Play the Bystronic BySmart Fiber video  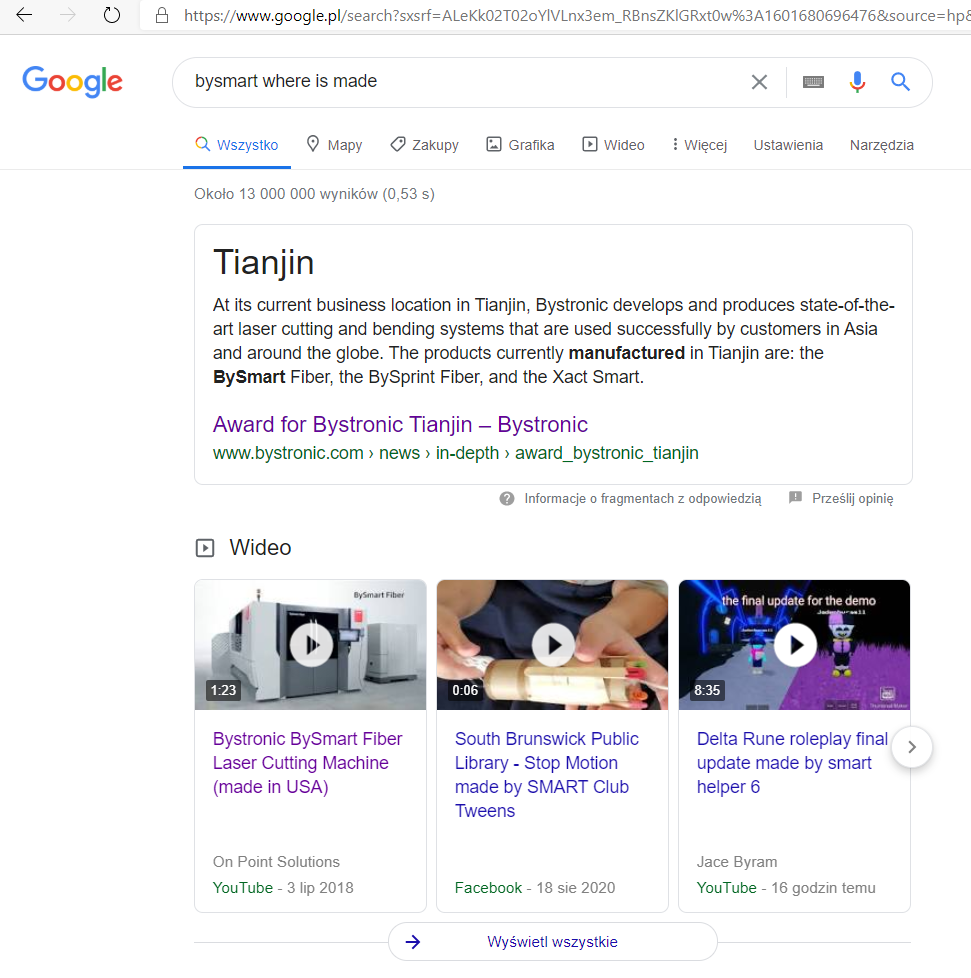pyautogui.click(x=311, y=645)
